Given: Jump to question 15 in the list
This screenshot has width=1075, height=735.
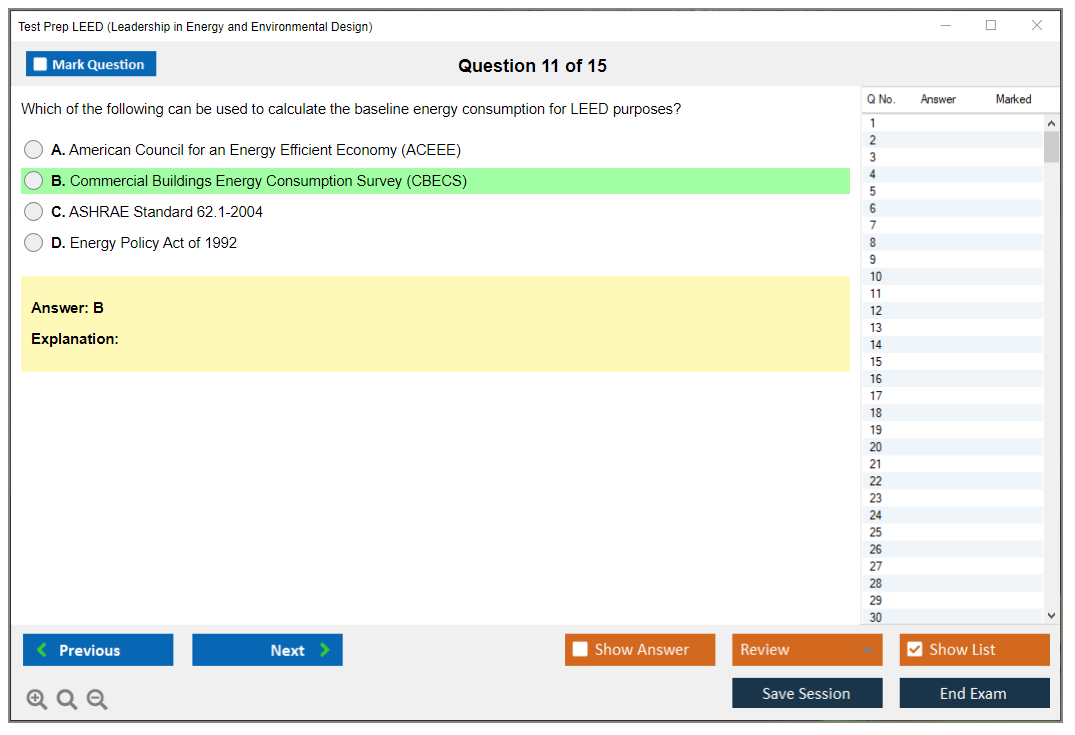Looking at the screenshot, I should click(876, 362).
